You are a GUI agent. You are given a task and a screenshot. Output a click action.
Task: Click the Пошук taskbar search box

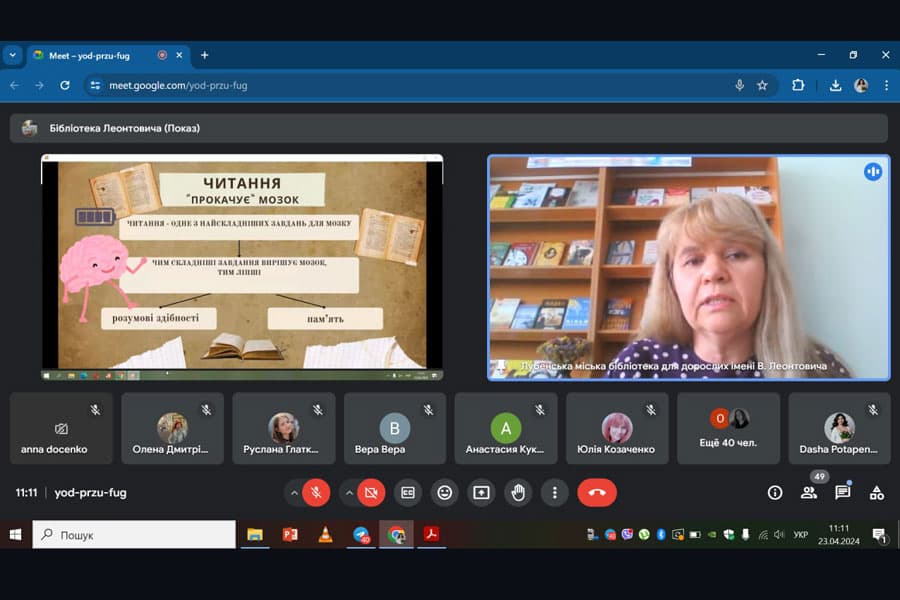(x=135, y=535)
